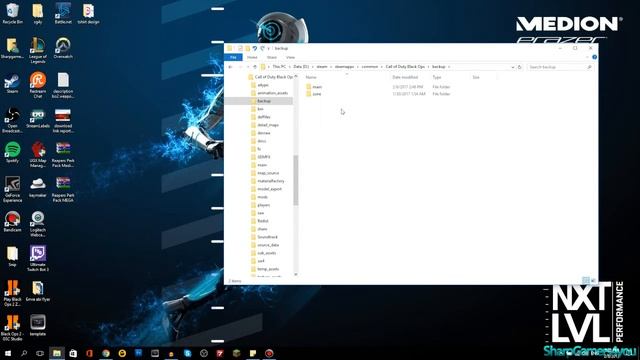The height and width of the screenshot is (360, 640).
Task: Click the Undo icon in Explorer title bar
Action: [255, 48]
